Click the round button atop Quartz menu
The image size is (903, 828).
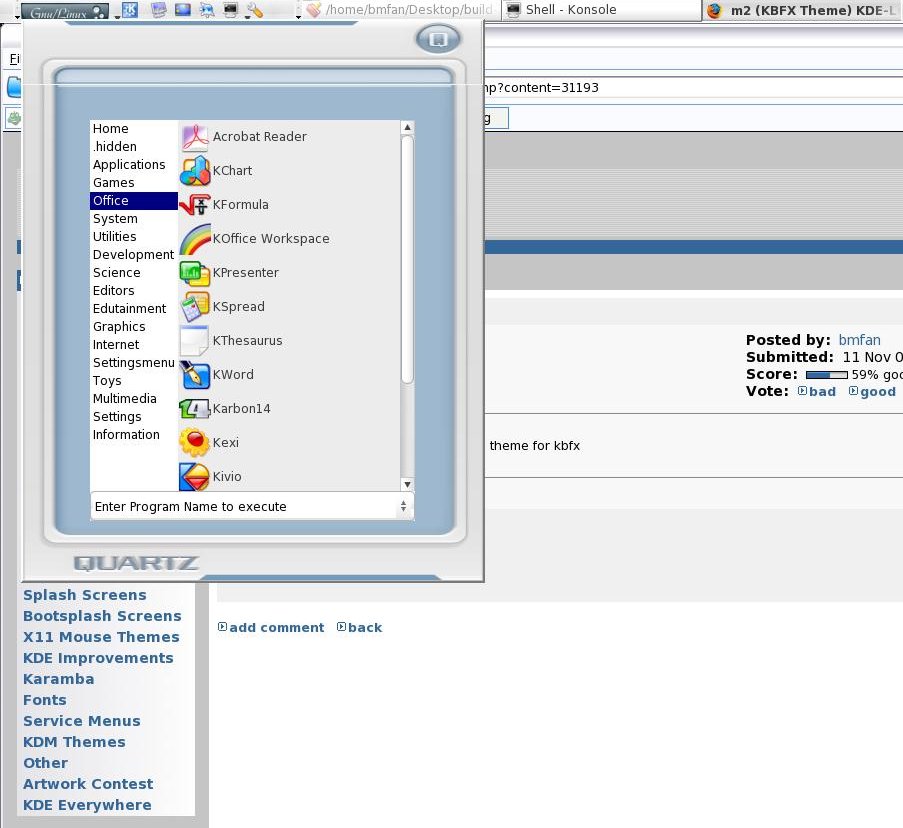[438, 39]
